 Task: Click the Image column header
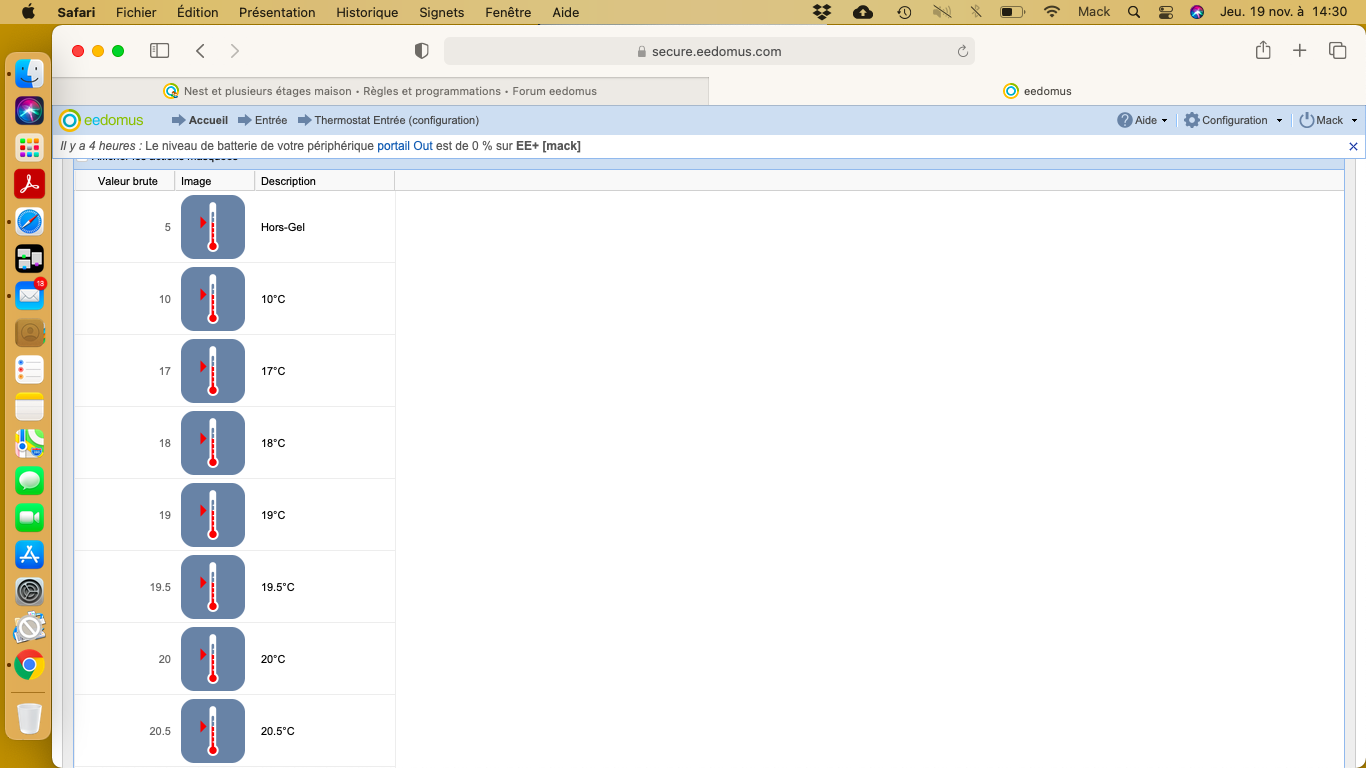pyautogui.click(x=215, y=181)
